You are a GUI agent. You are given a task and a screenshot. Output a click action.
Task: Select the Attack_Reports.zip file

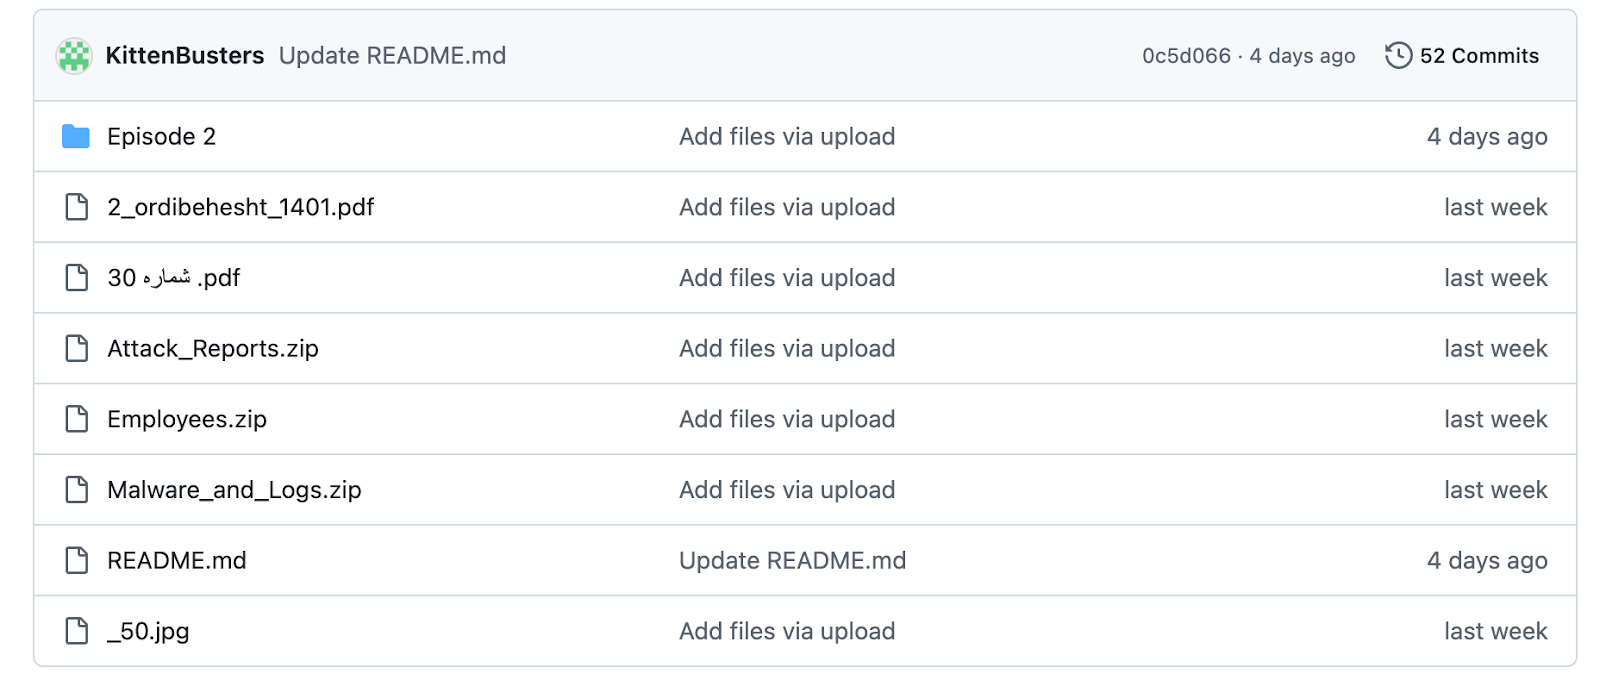pos(212,348)
